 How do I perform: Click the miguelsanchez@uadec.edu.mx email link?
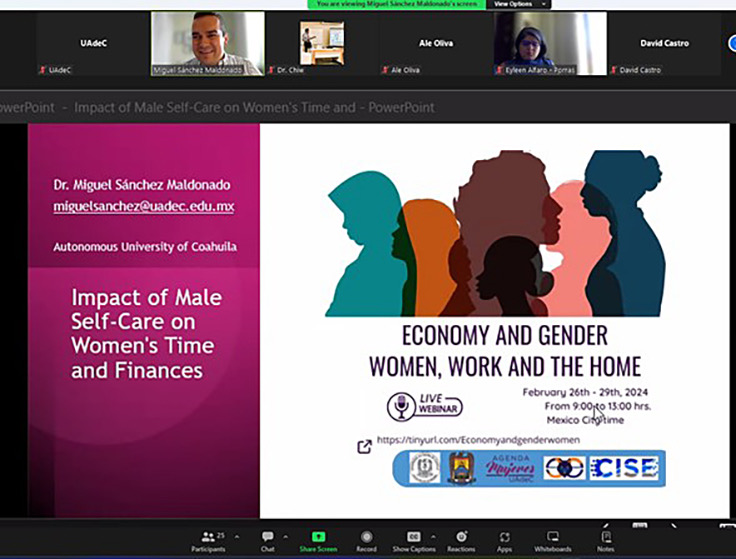143,206
